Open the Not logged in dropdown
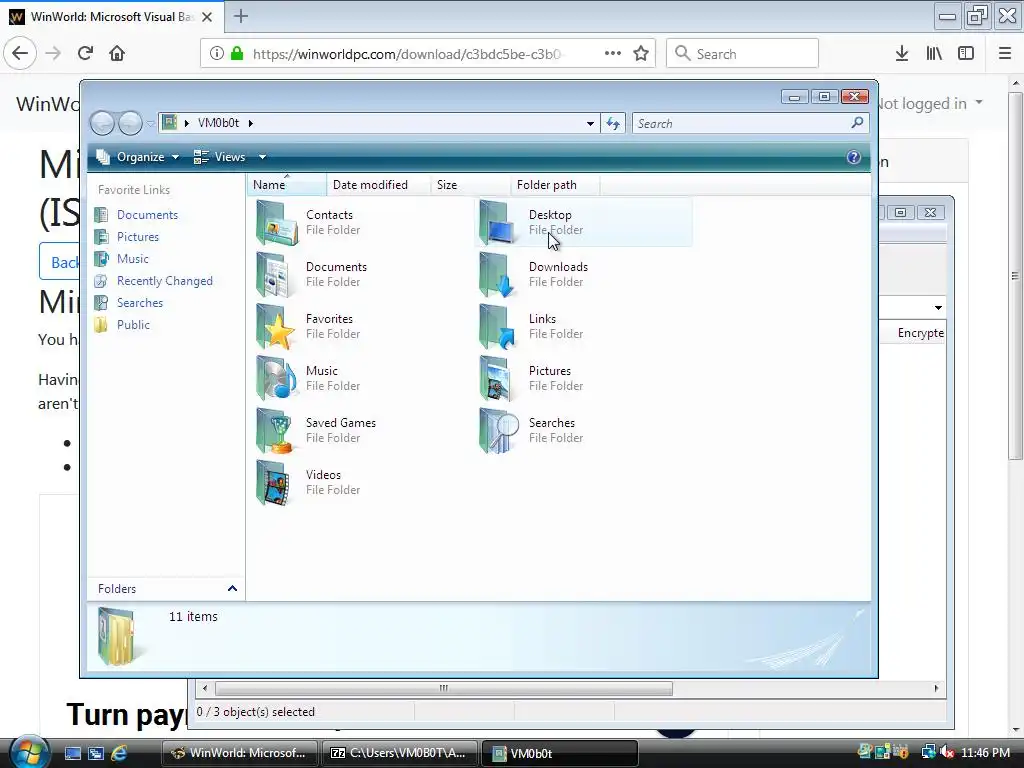 (929, 103)
